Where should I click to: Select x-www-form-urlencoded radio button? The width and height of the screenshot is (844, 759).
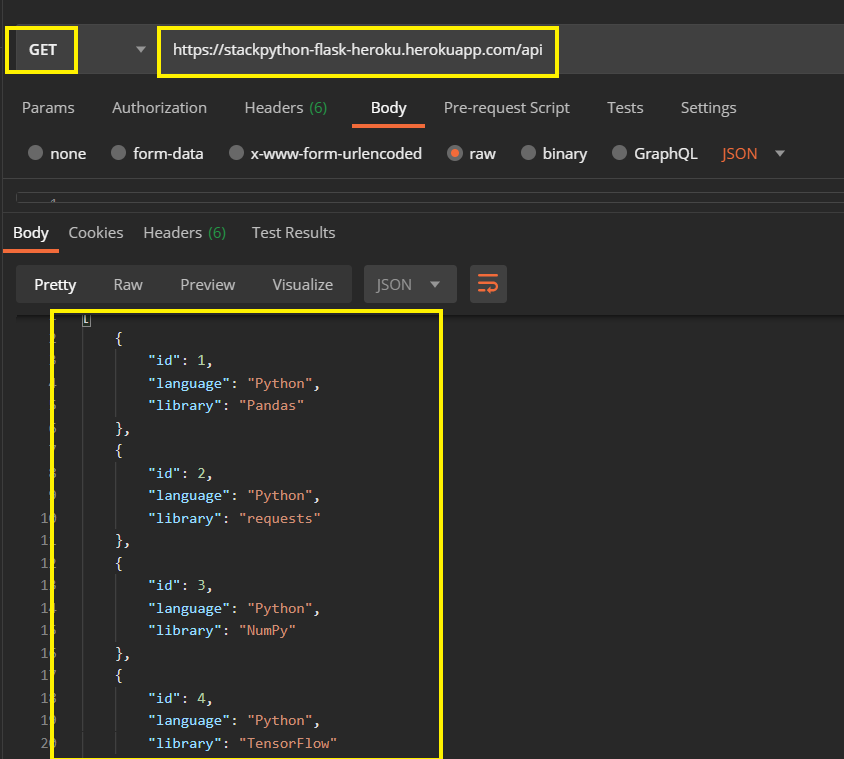click(x=236, y=153)
